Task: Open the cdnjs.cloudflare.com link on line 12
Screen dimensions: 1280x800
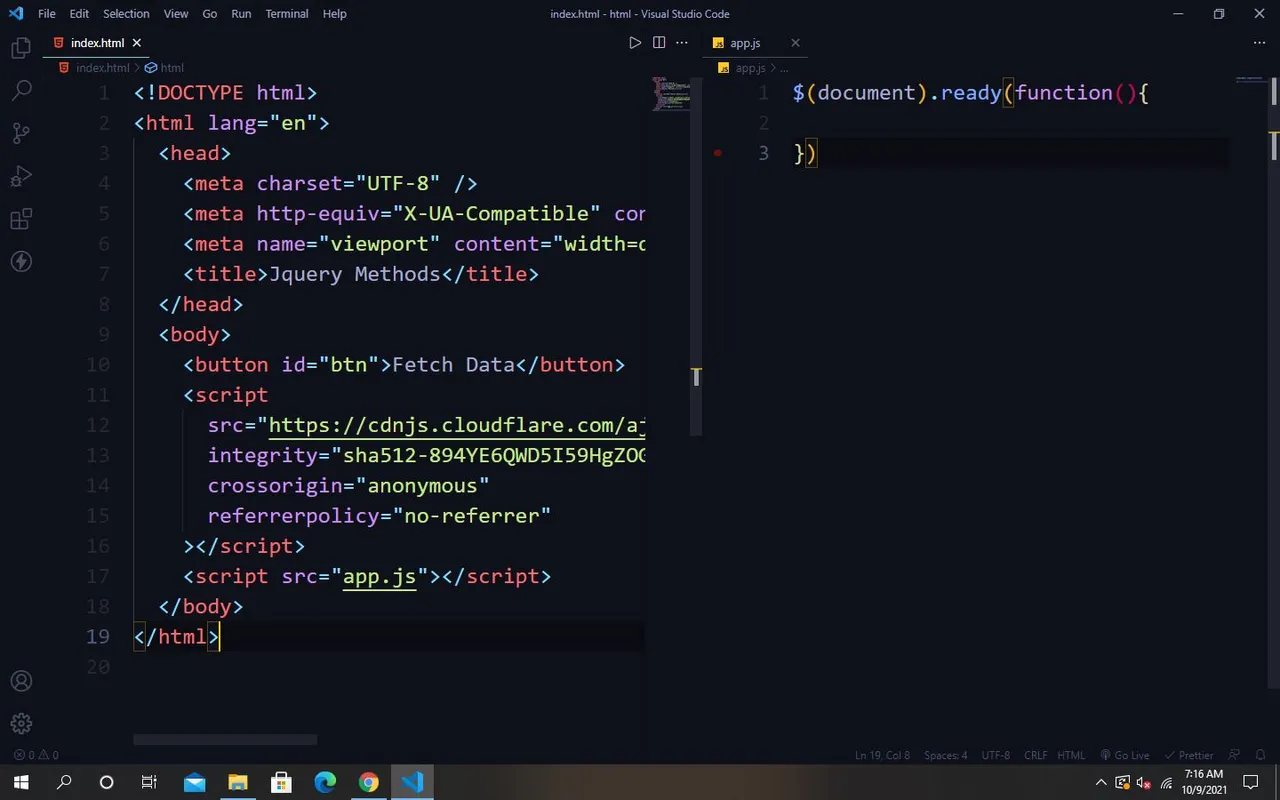Action: [457, 425]
